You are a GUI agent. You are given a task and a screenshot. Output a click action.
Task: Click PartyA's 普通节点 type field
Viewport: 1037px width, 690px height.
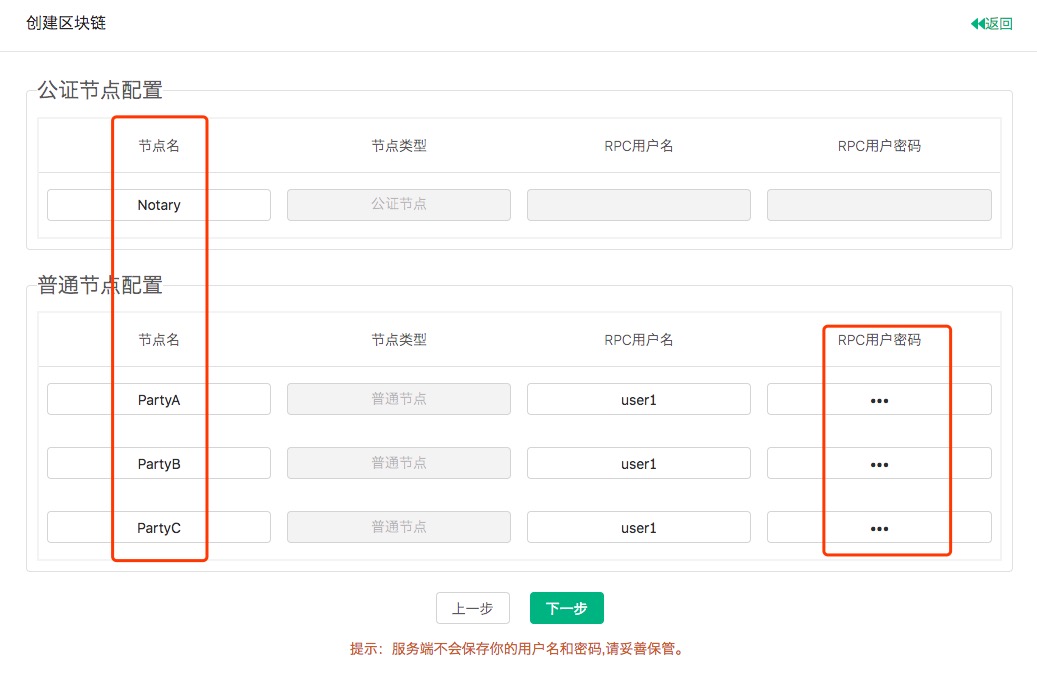pos(399,400)
